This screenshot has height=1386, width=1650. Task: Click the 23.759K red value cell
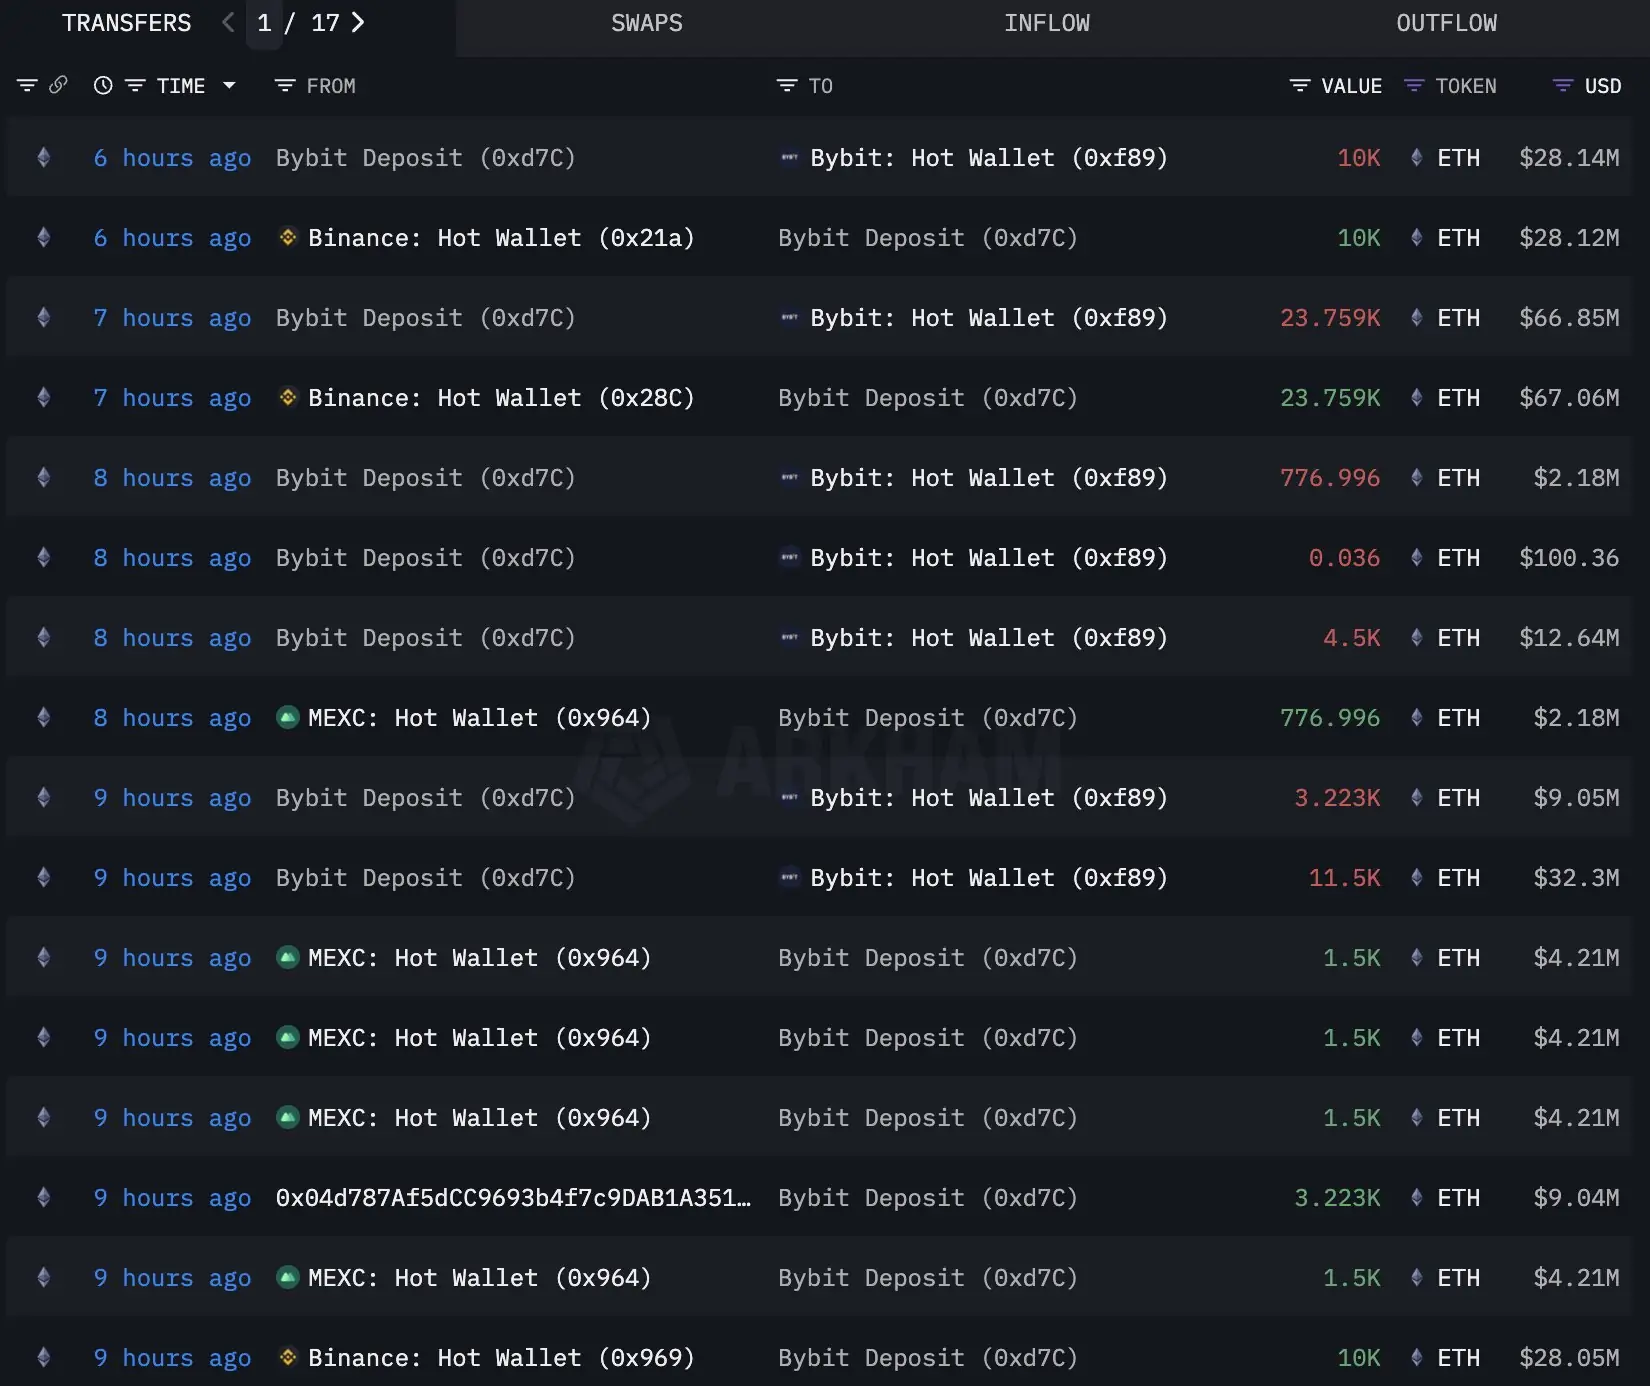[1330, 318]
